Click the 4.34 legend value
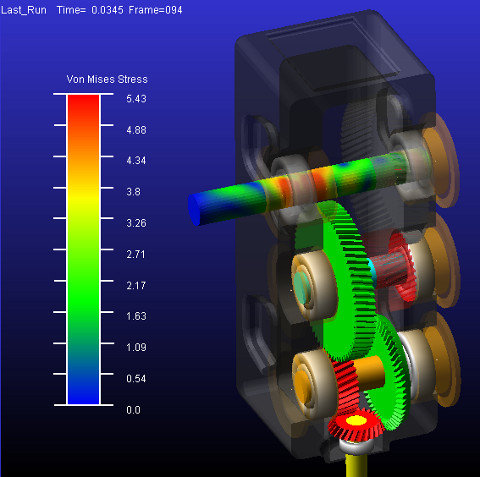480x477 pixels. coord(136,161)
